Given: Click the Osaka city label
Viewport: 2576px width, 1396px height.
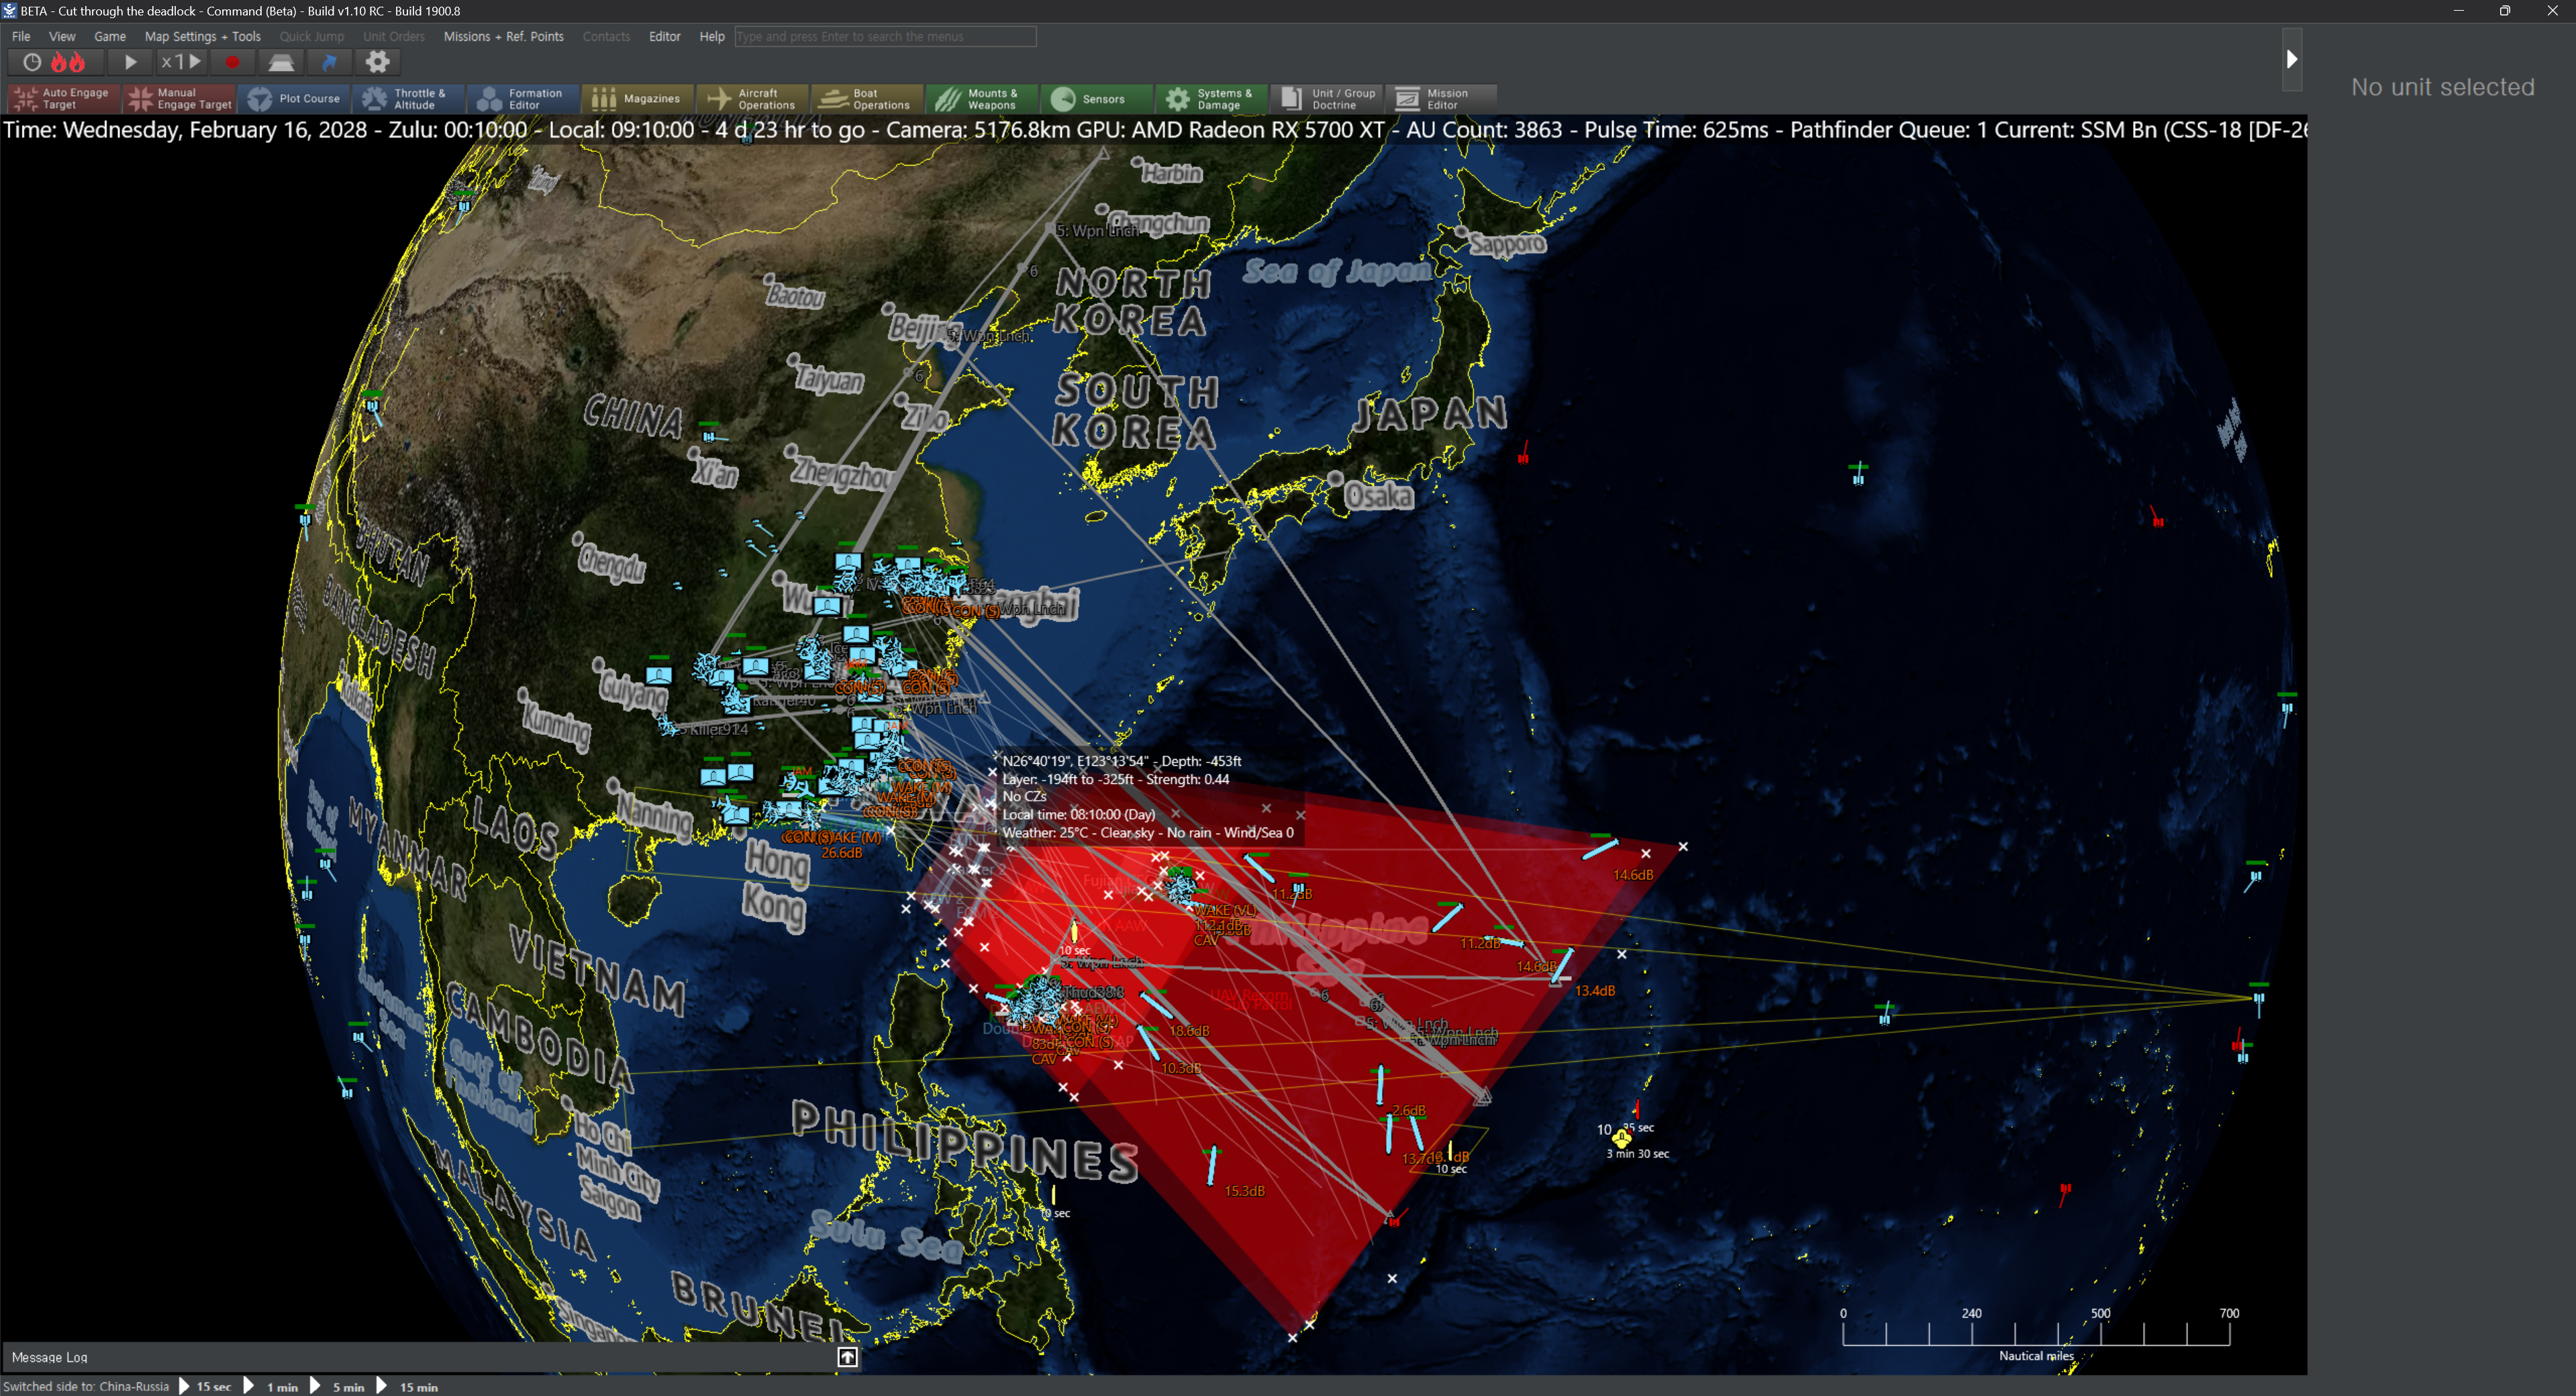Looking at the screenshot, I should coord(1379,496).
